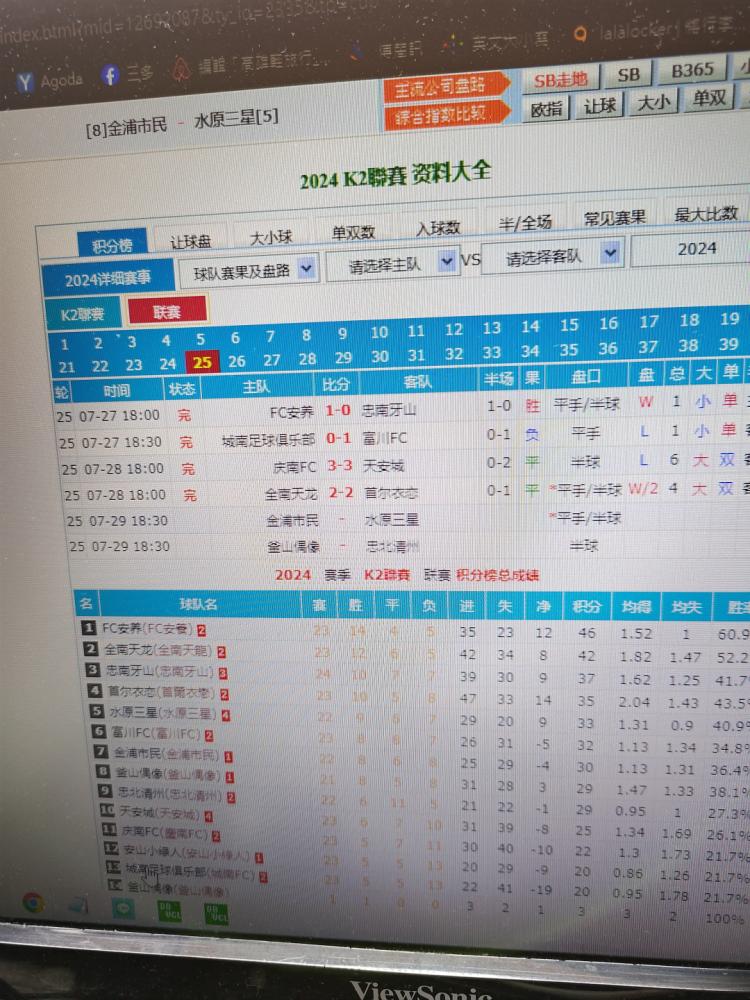Go to round 1
This screenshot has width=750, height=1000.
(64, 345)
